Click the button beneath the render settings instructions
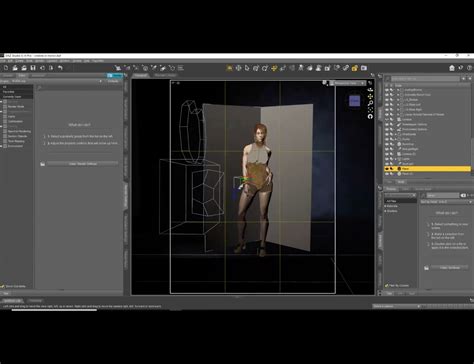474x364 pixels. pos(82,164)
